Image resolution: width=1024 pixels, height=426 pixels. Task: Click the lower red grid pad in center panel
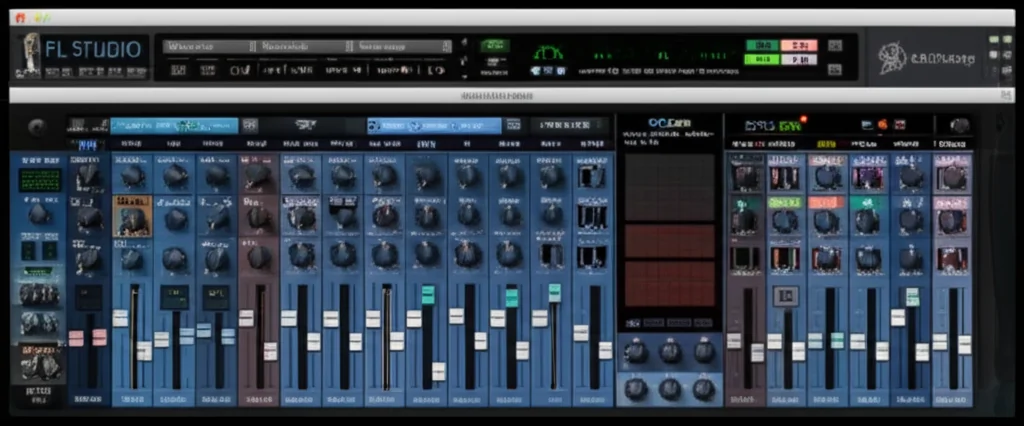(669, 284)
